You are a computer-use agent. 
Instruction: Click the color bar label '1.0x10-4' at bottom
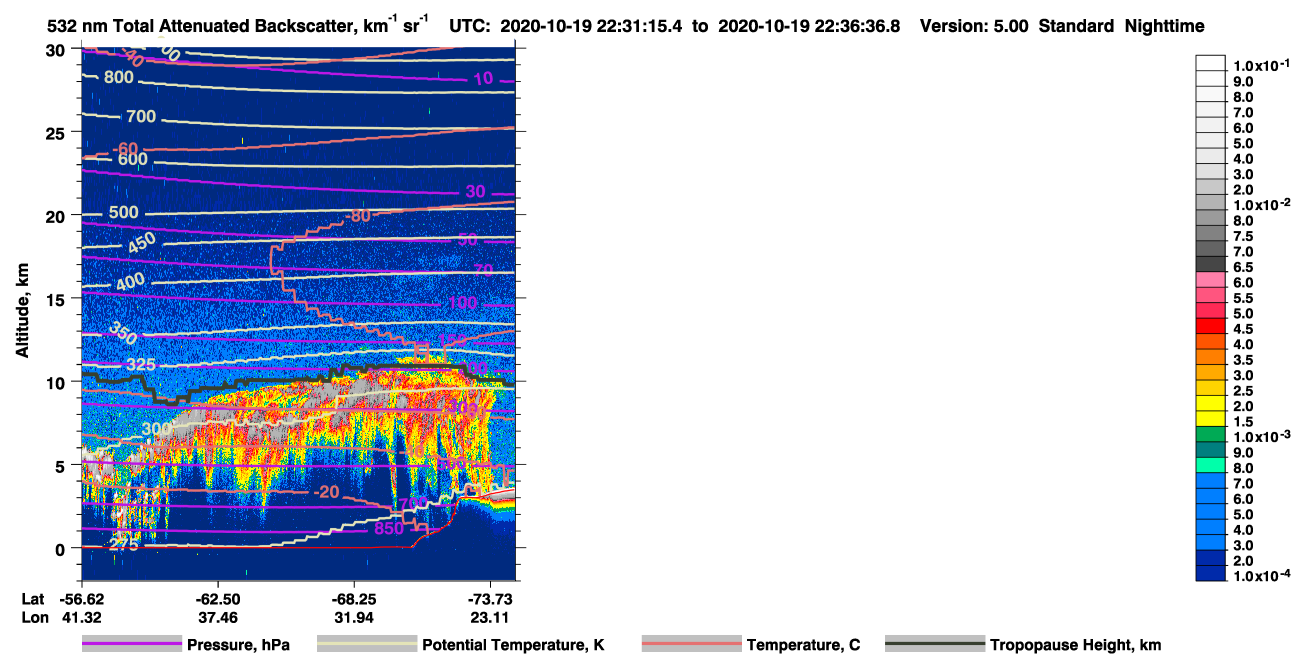pyautogui.click(x=1262, y=576)
